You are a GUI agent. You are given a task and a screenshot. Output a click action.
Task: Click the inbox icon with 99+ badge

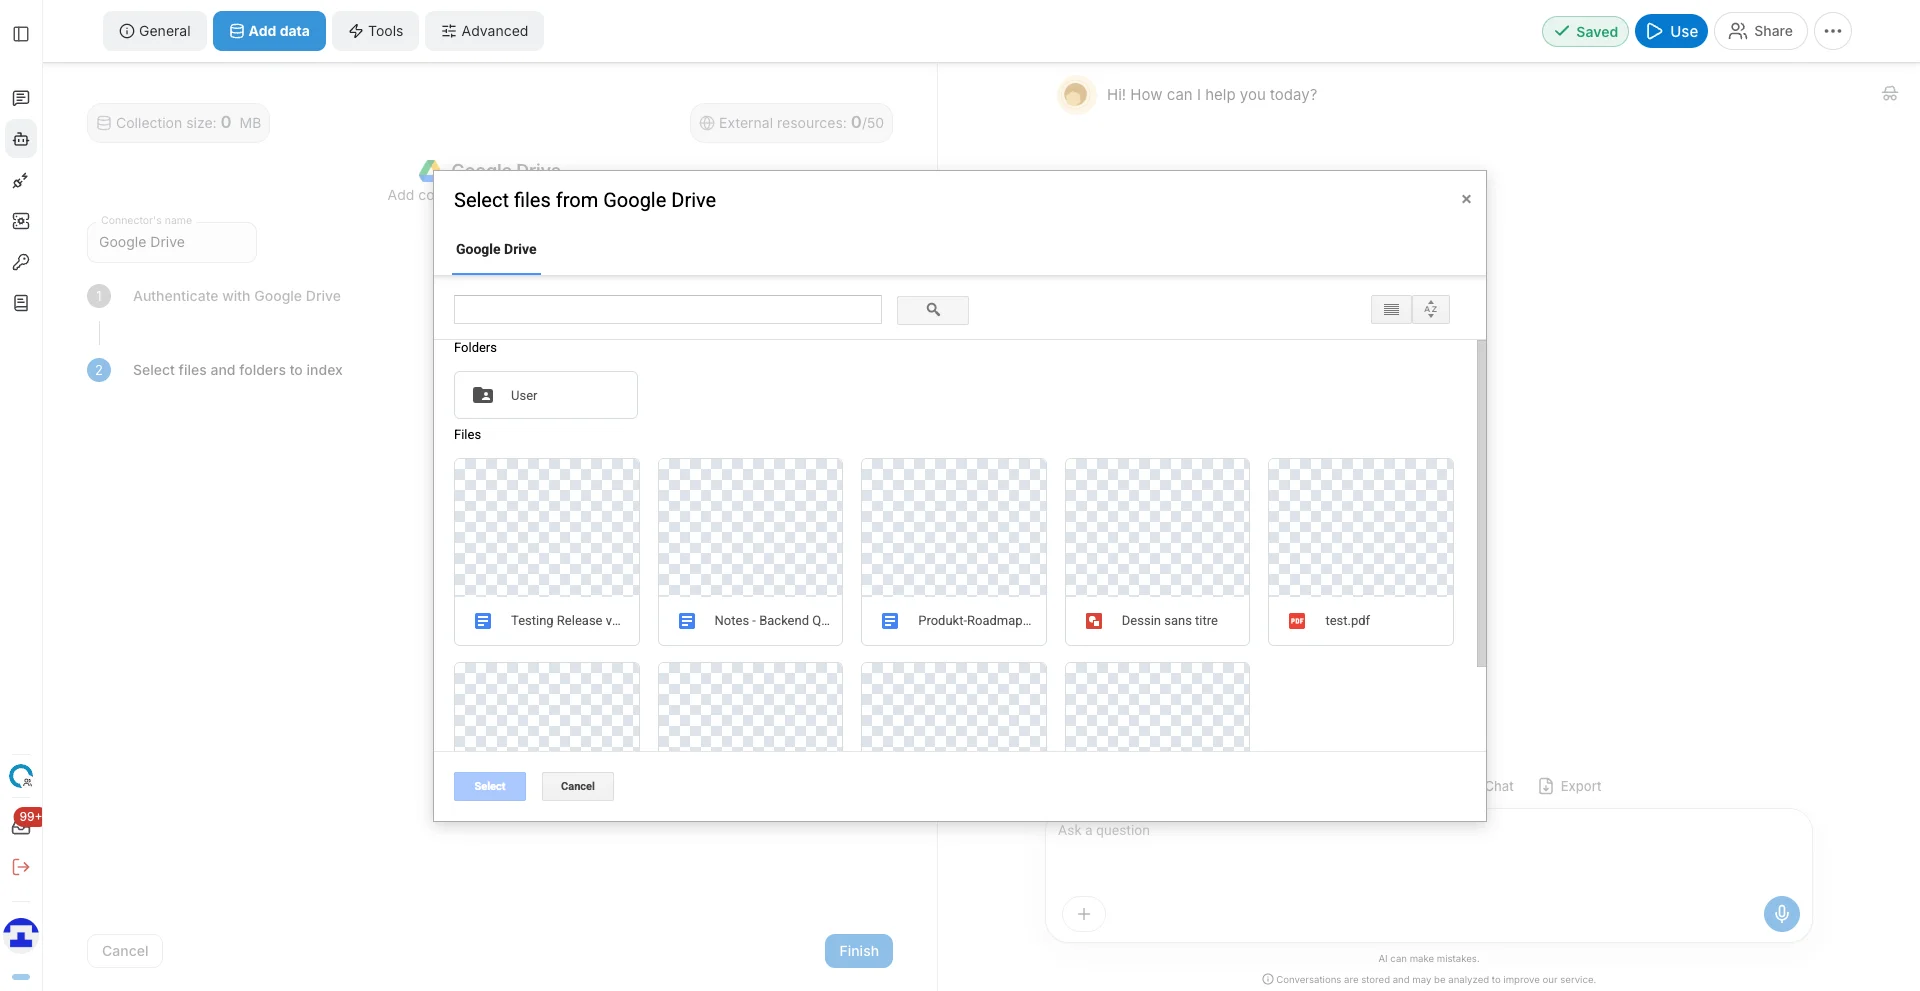22,824
